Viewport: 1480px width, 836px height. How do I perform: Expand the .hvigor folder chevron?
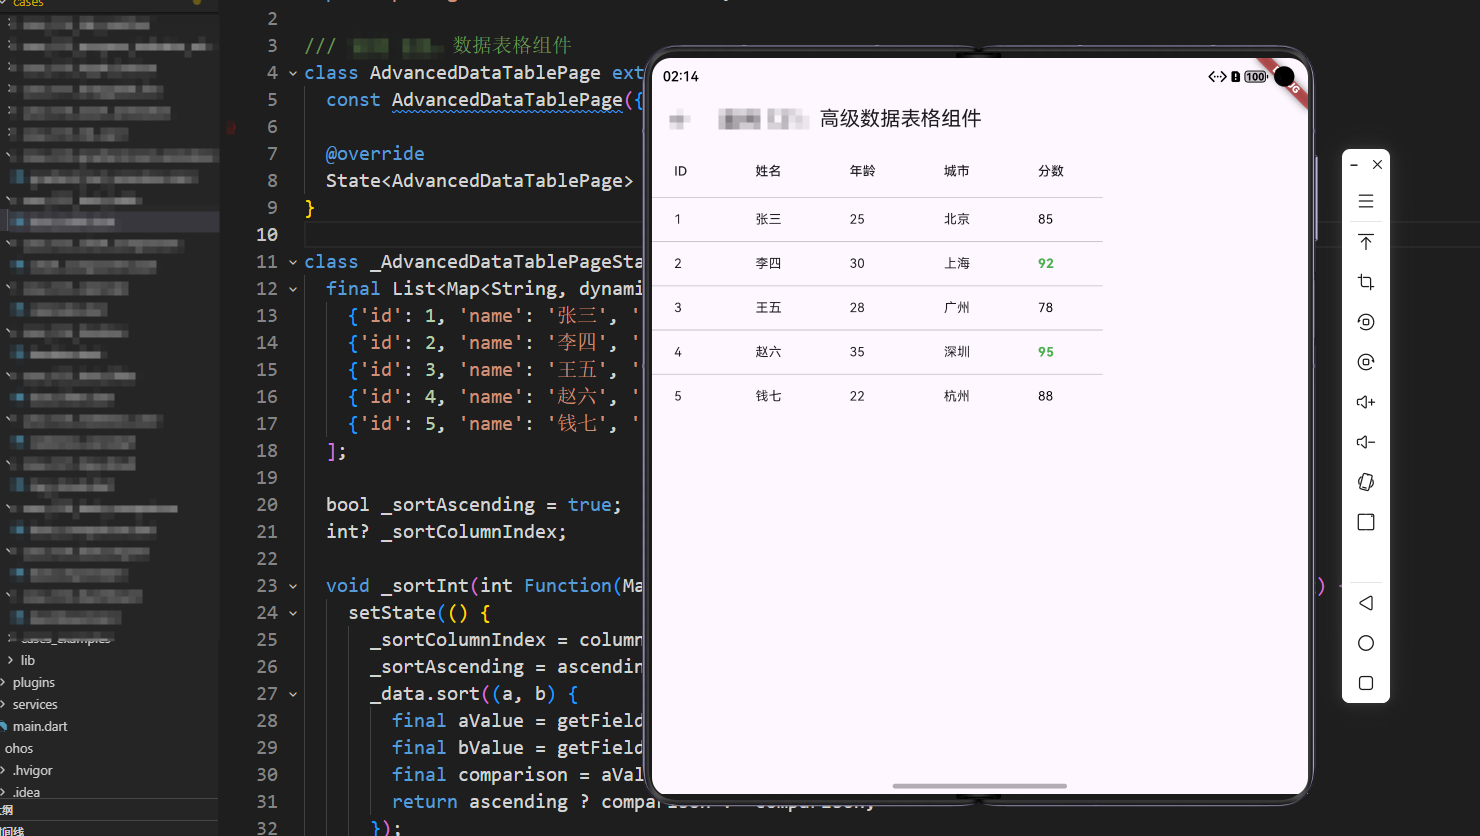point(4,770)
